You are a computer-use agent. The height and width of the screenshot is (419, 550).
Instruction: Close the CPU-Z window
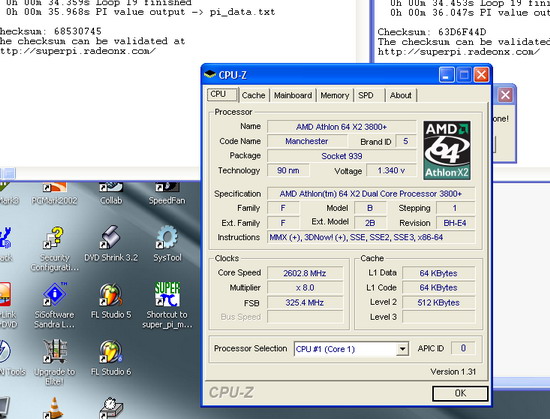pyautogui.click(x=481, y=75)
